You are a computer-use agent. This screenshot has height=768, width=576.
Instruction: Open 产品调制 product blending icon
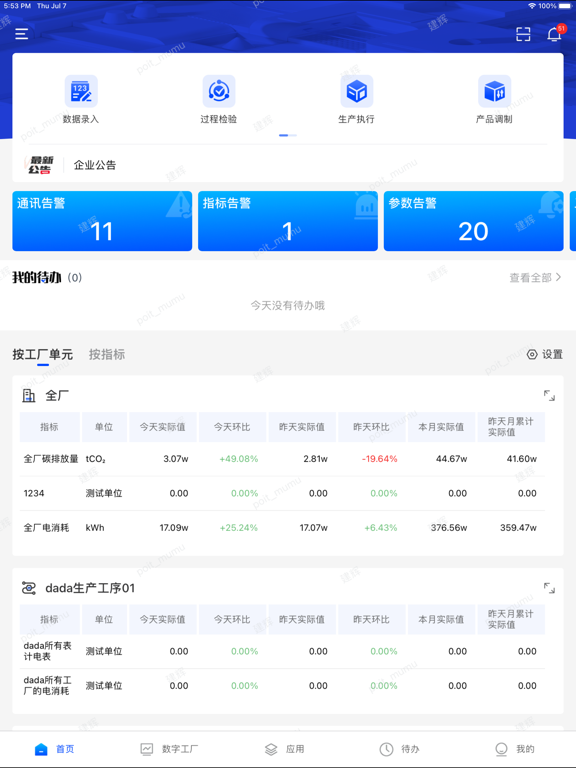(494, 91)
